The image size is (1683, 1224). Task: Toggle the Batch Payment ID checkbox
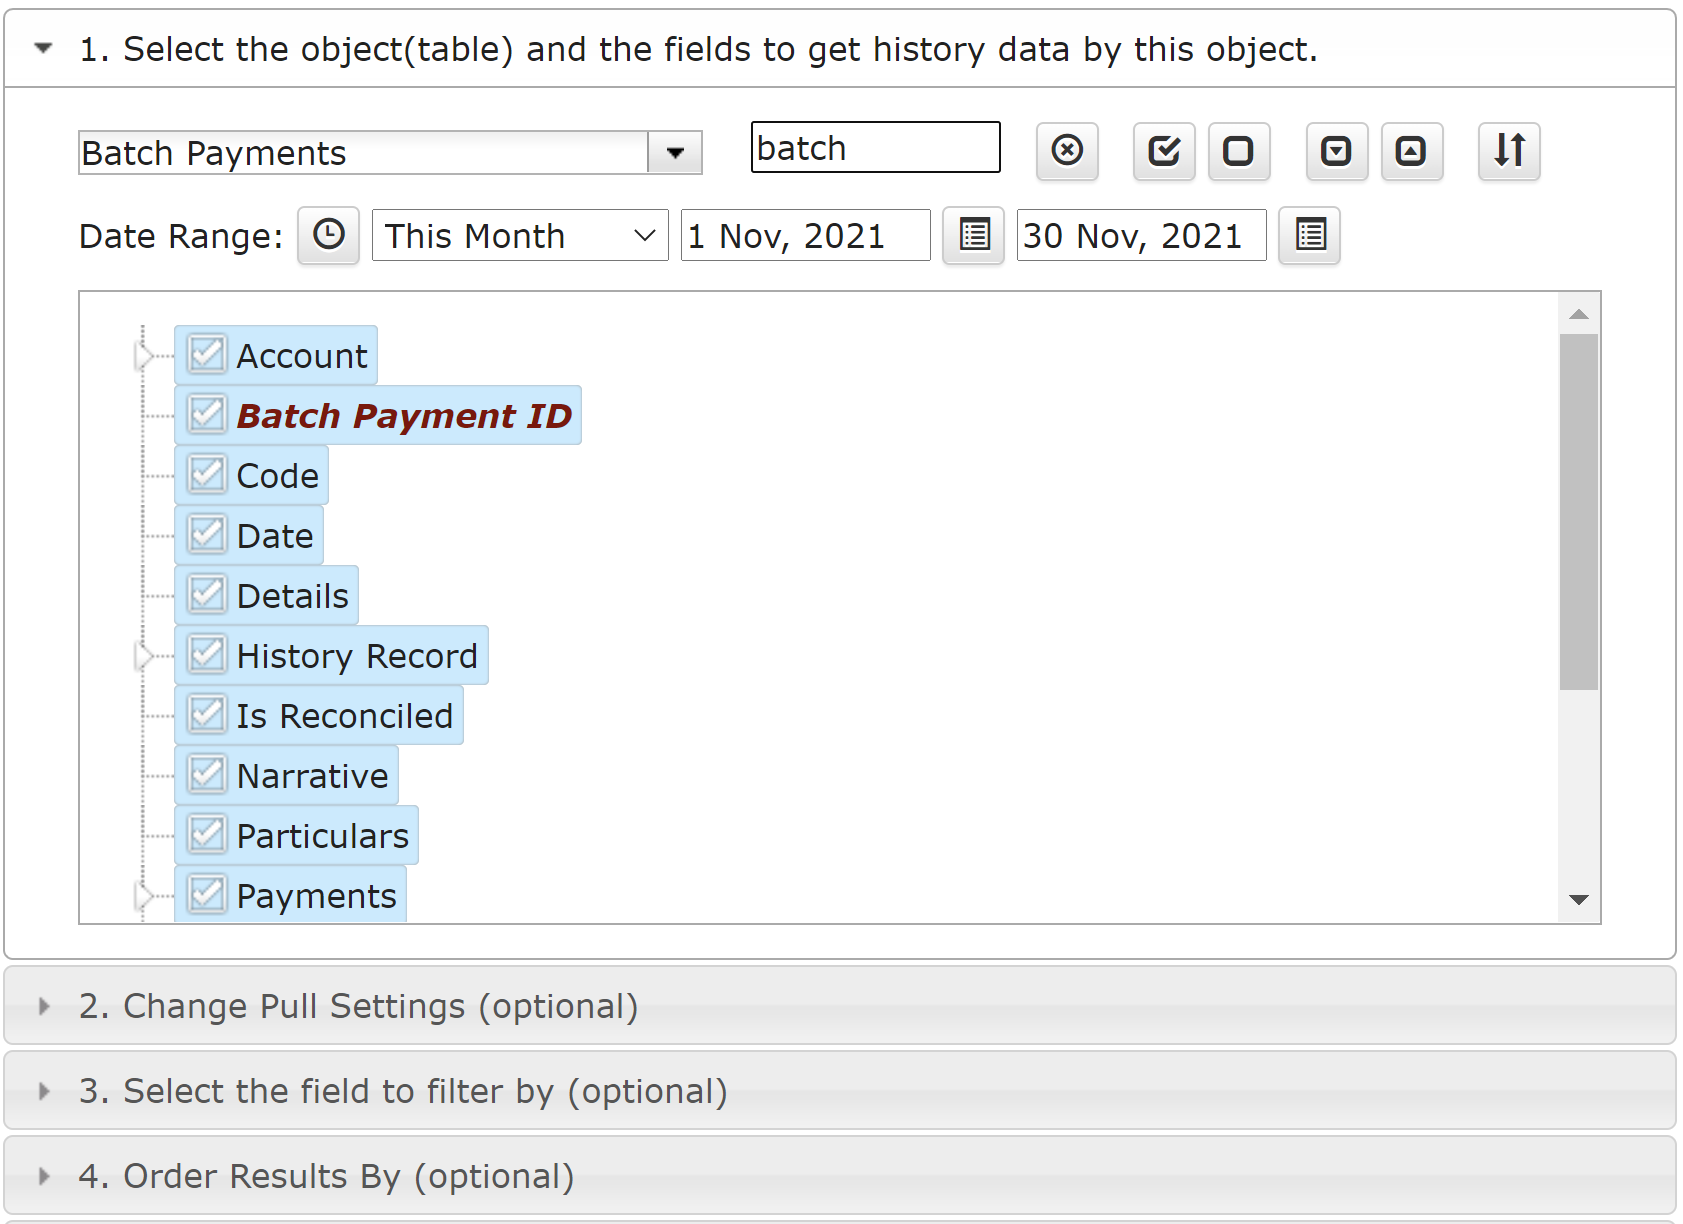click(207, 414)
